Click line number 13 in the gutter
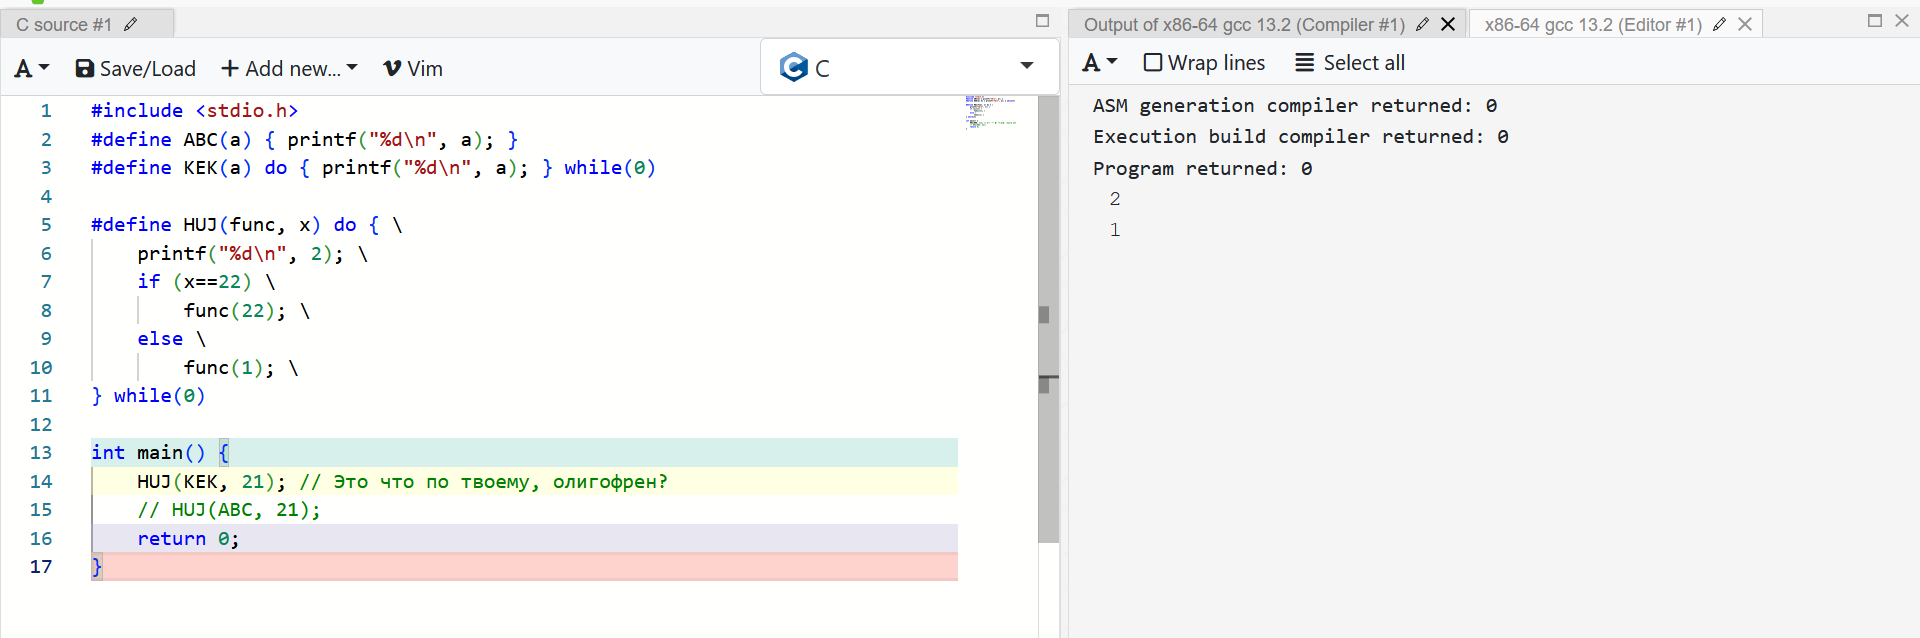The width and height of the screenshot is (1920, 638). [x=41, y=453]
